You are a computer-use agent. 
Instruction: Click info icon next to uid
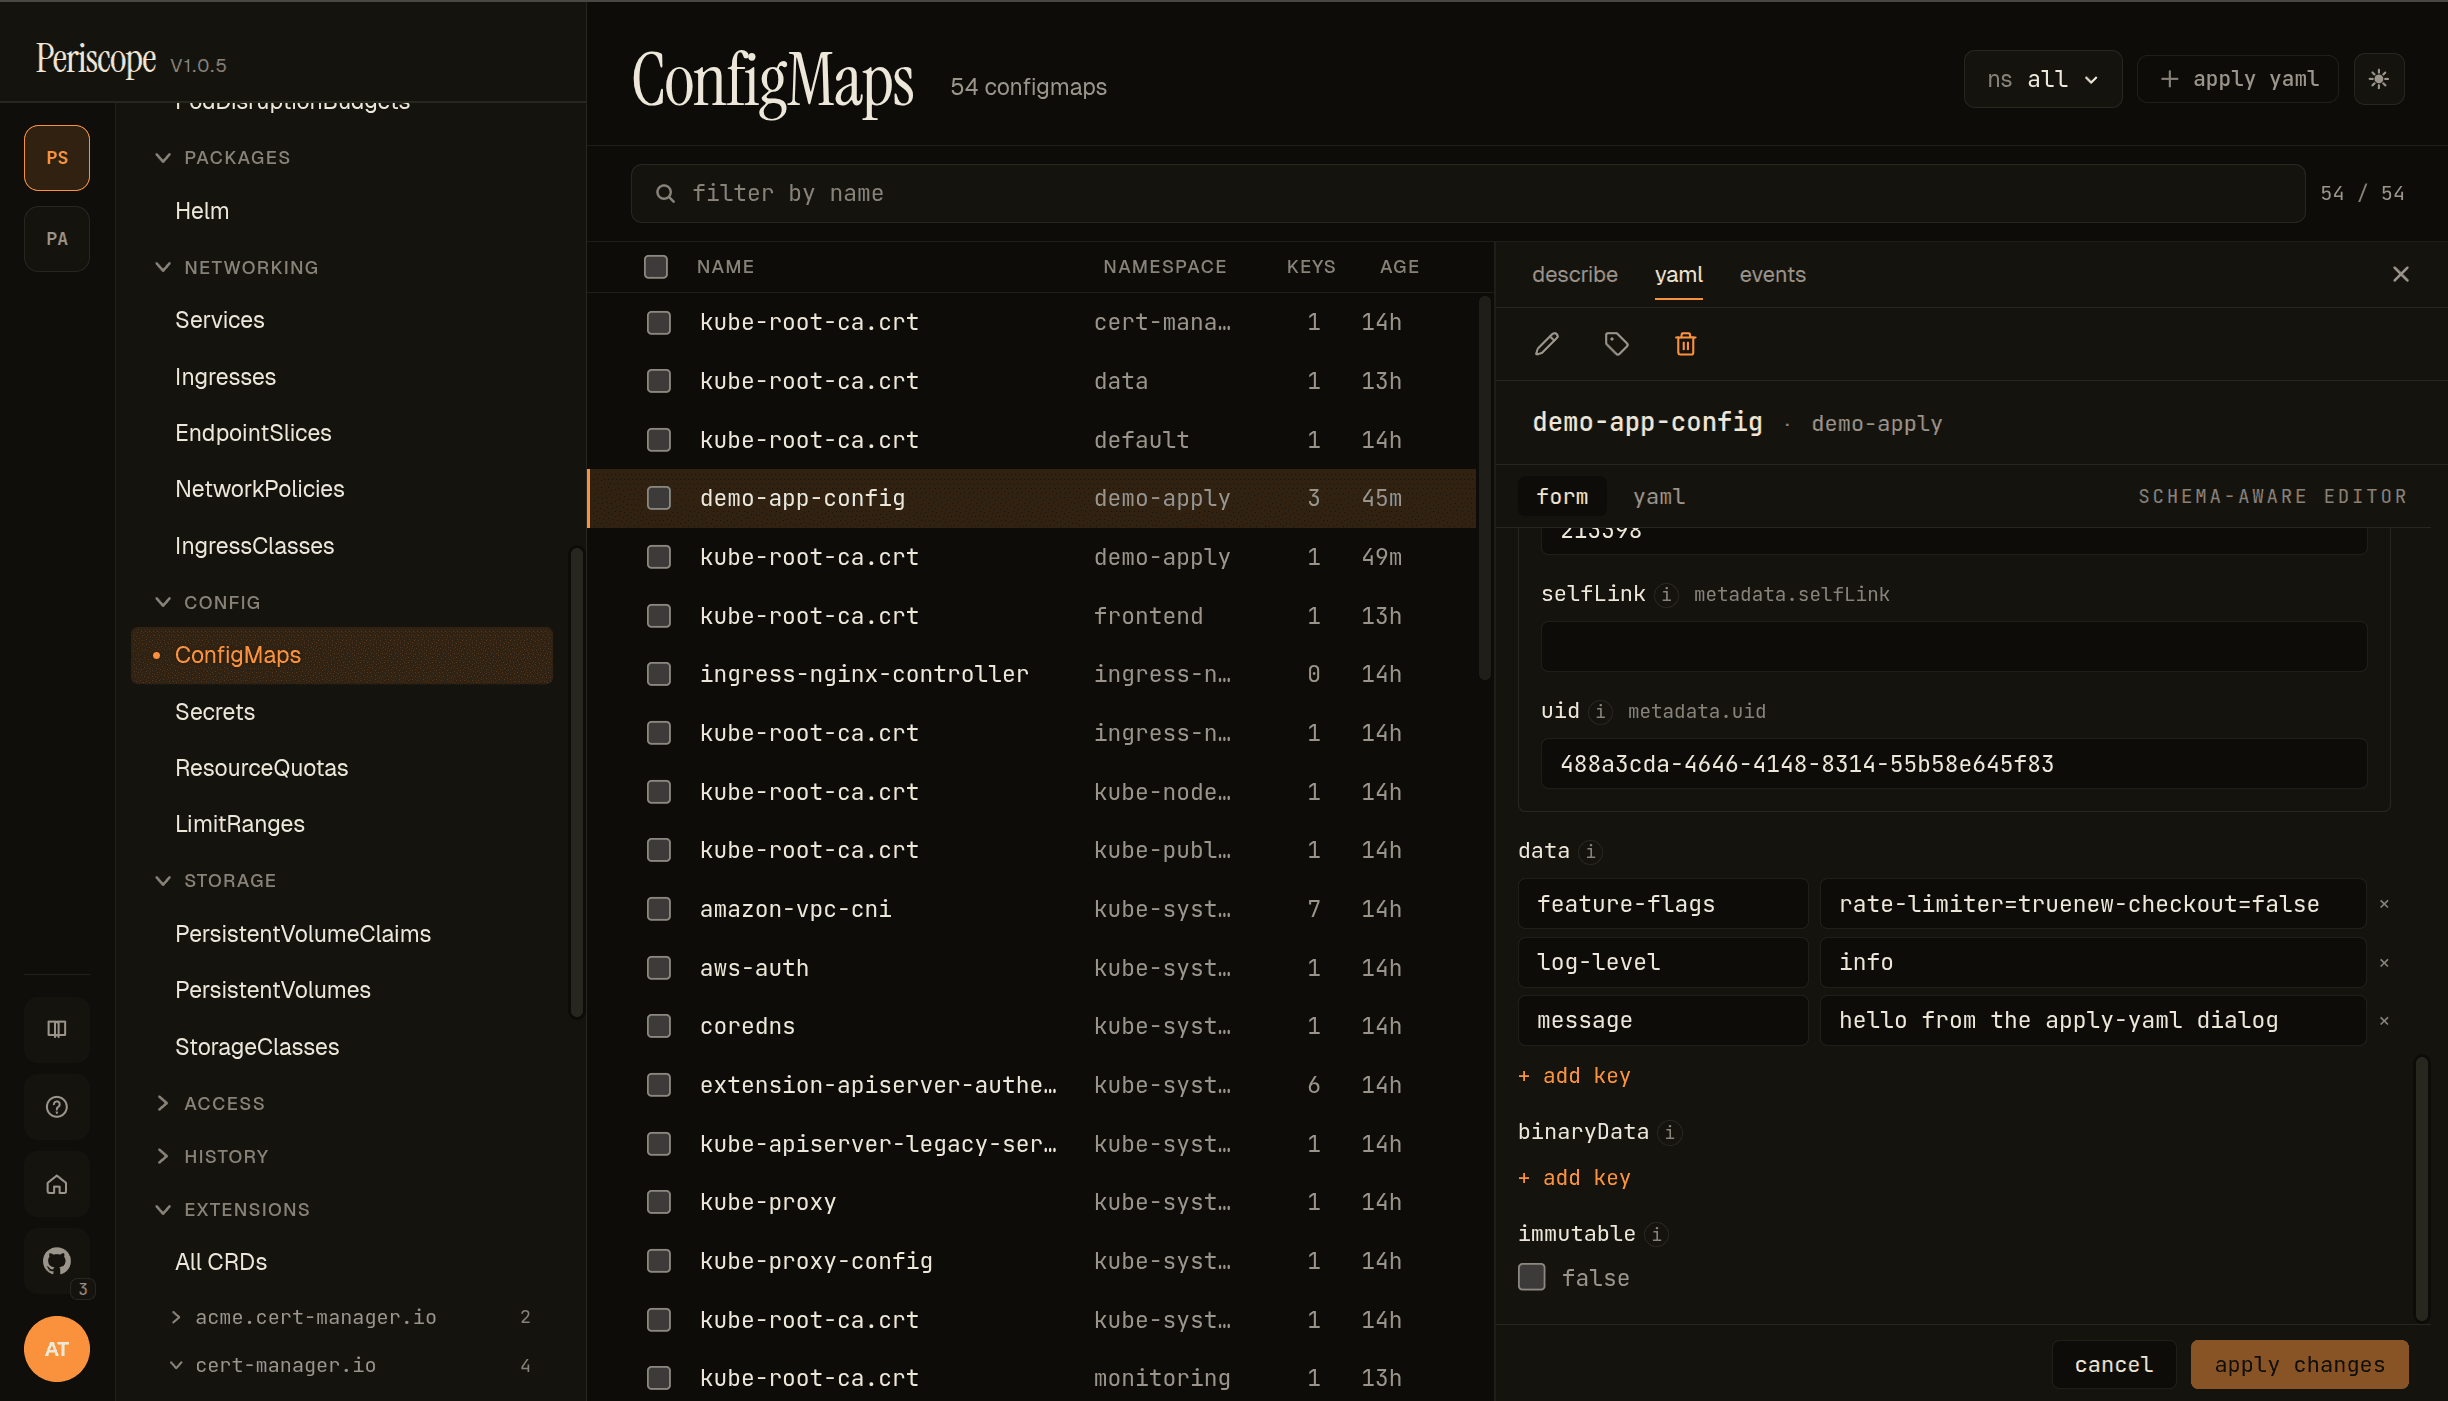tap(1600, 711)
